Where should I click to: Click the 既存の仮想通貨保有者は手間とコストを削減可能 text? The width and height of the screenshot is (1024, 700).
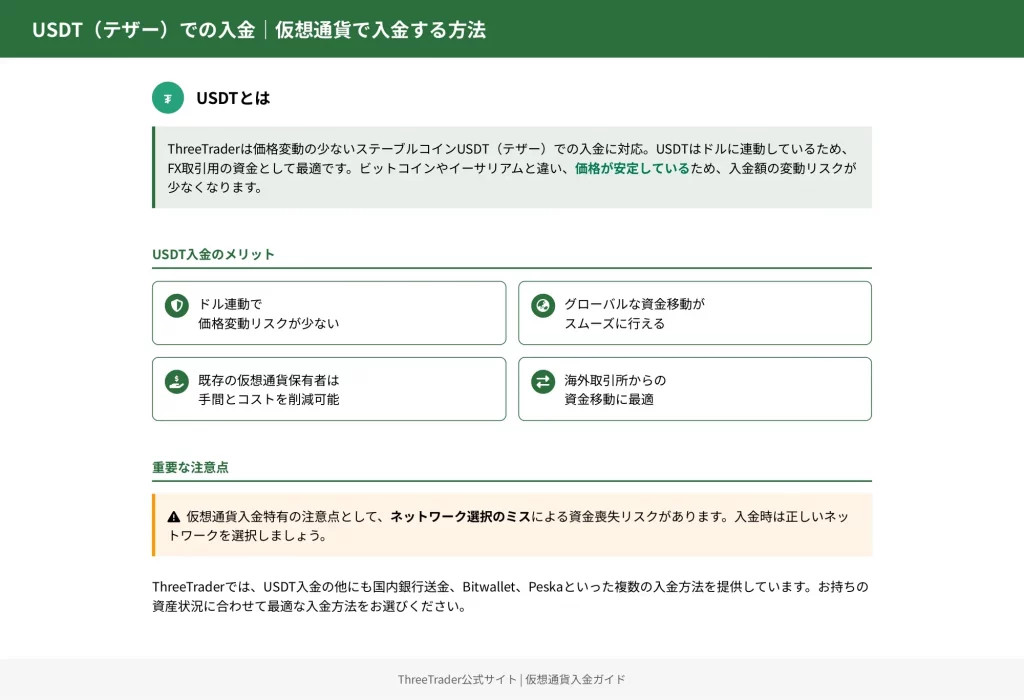tap(268, 389)
